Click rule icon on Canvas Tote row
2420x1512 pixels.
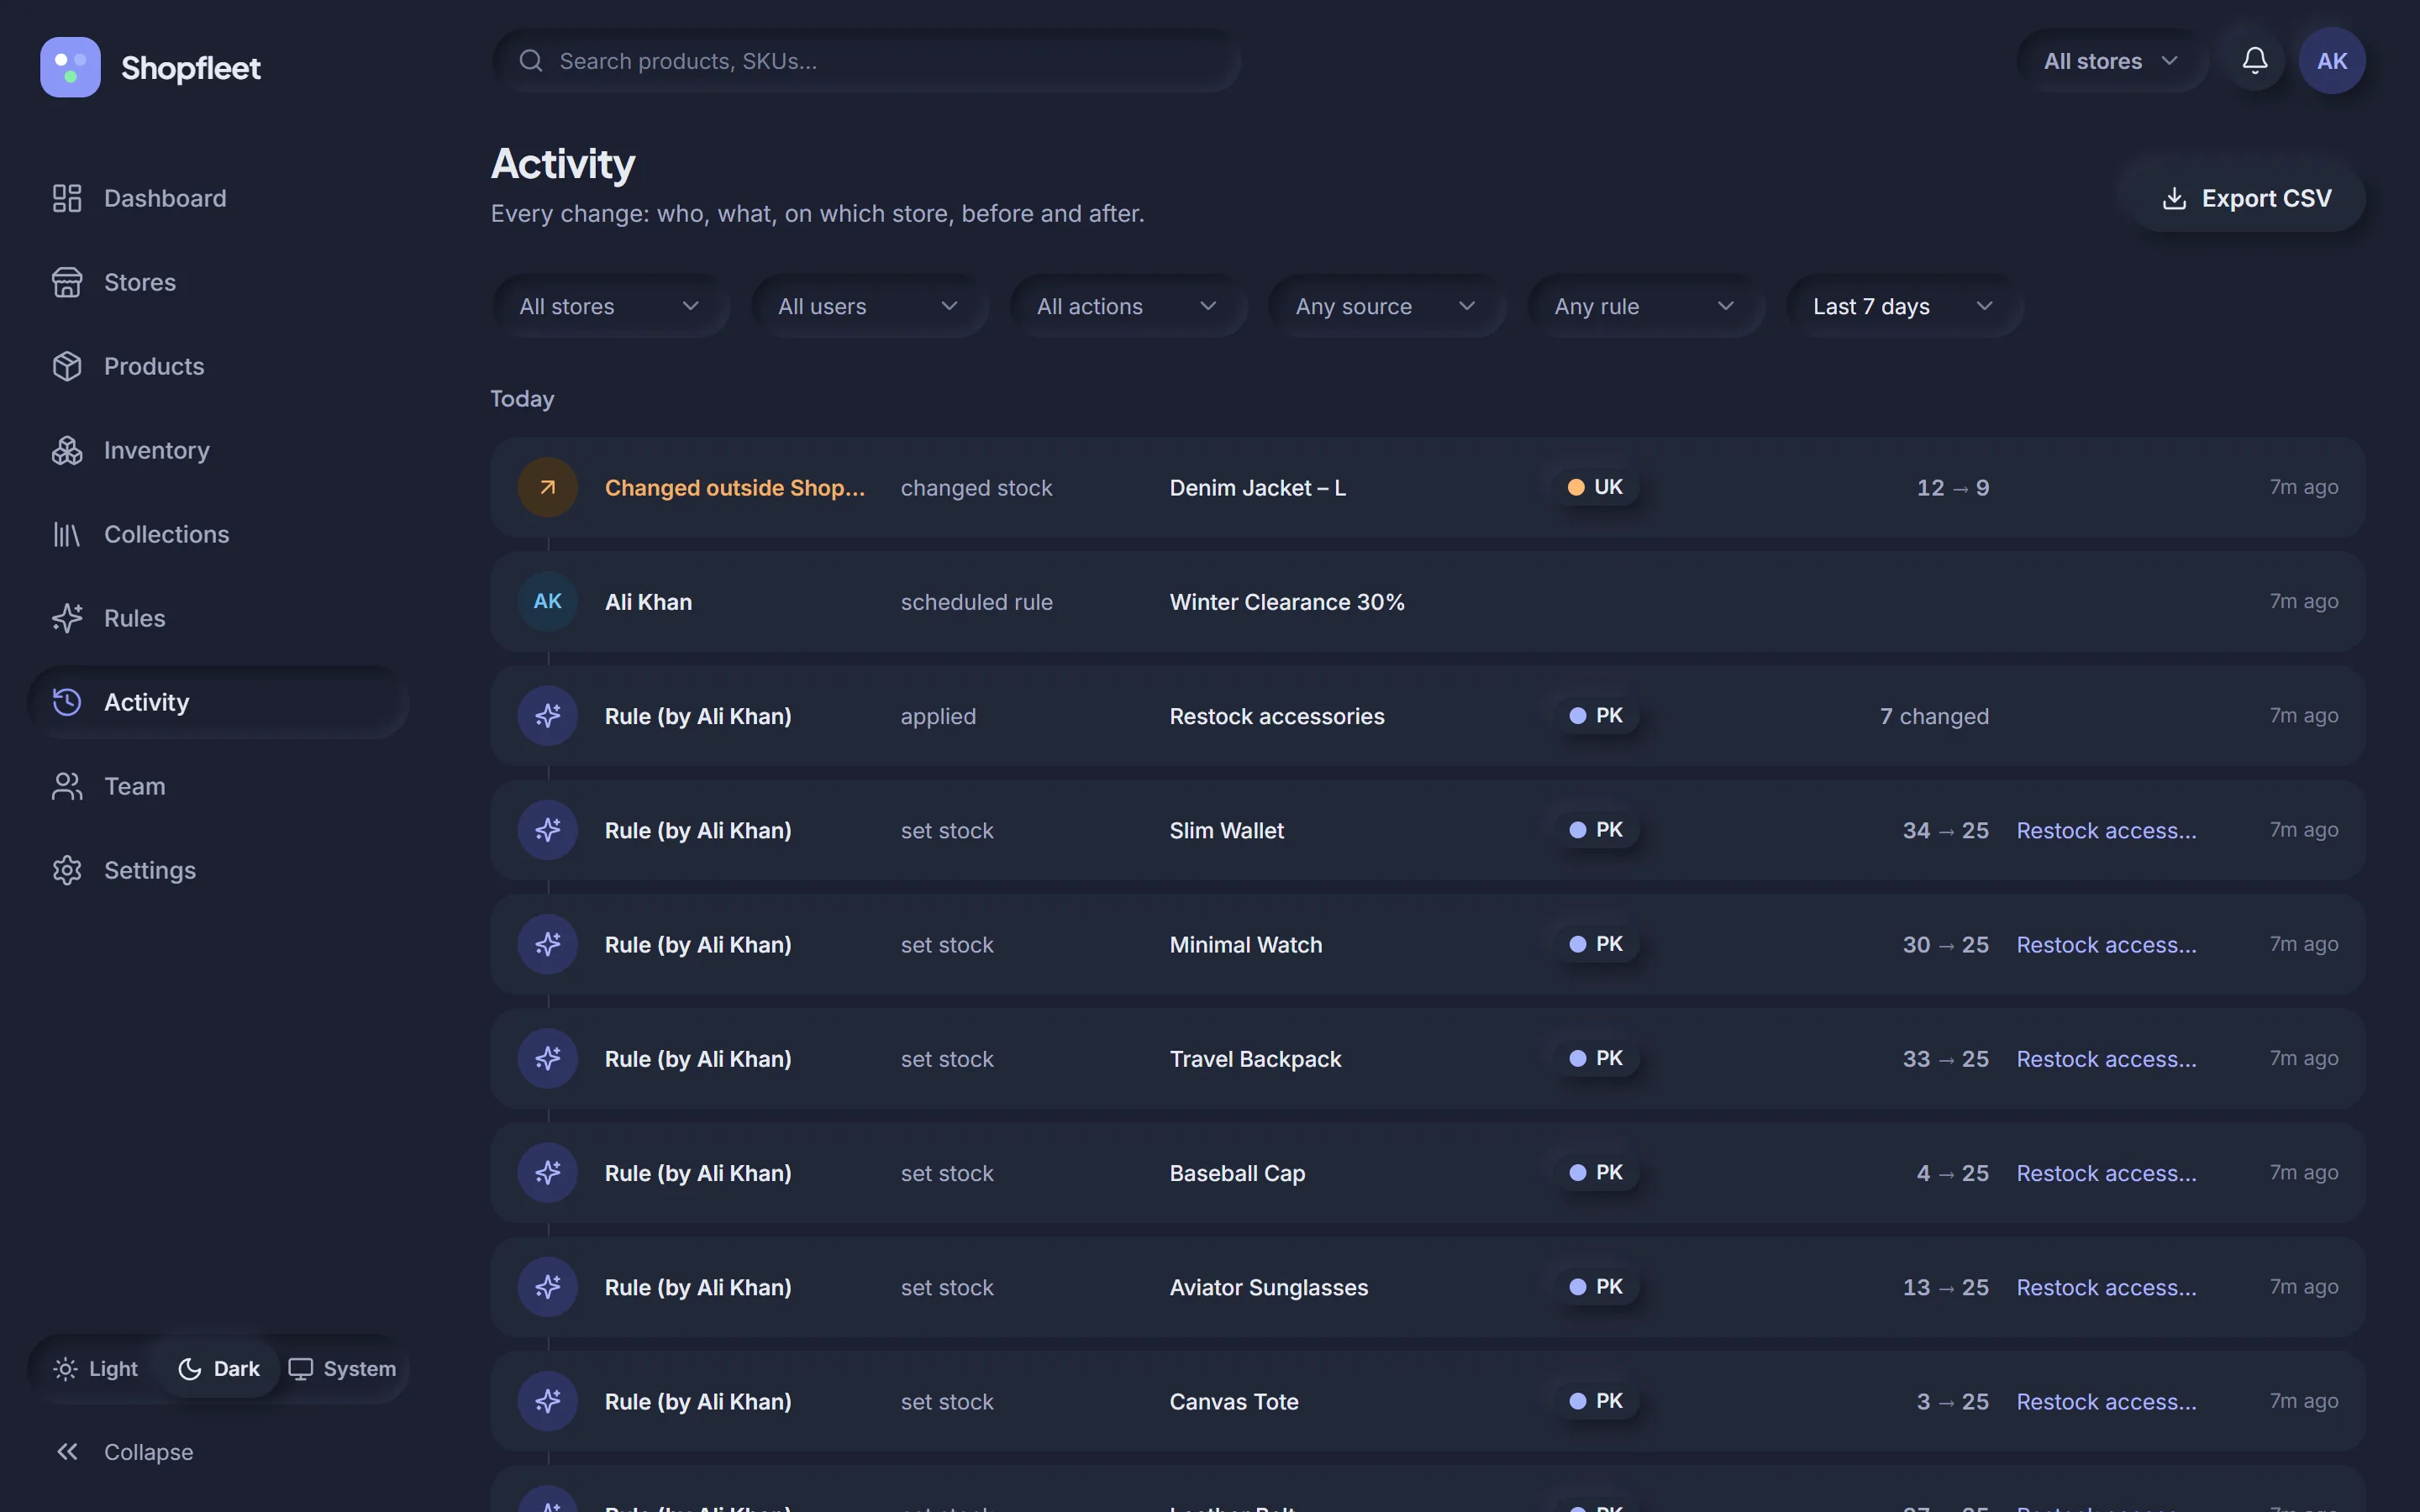click(548, 1400)
